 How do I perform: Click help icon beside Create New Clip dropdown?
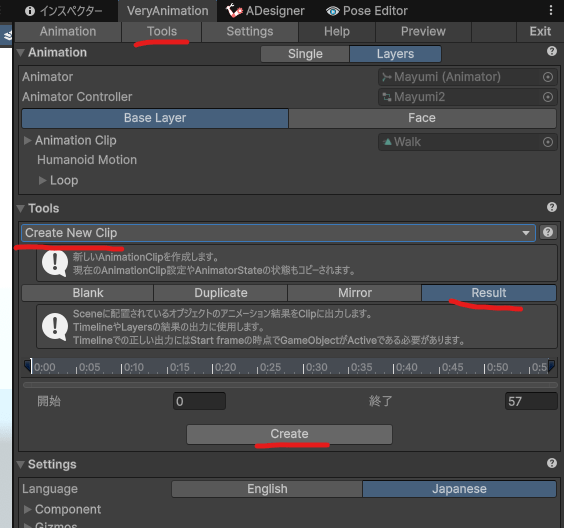tap(548, 232)
